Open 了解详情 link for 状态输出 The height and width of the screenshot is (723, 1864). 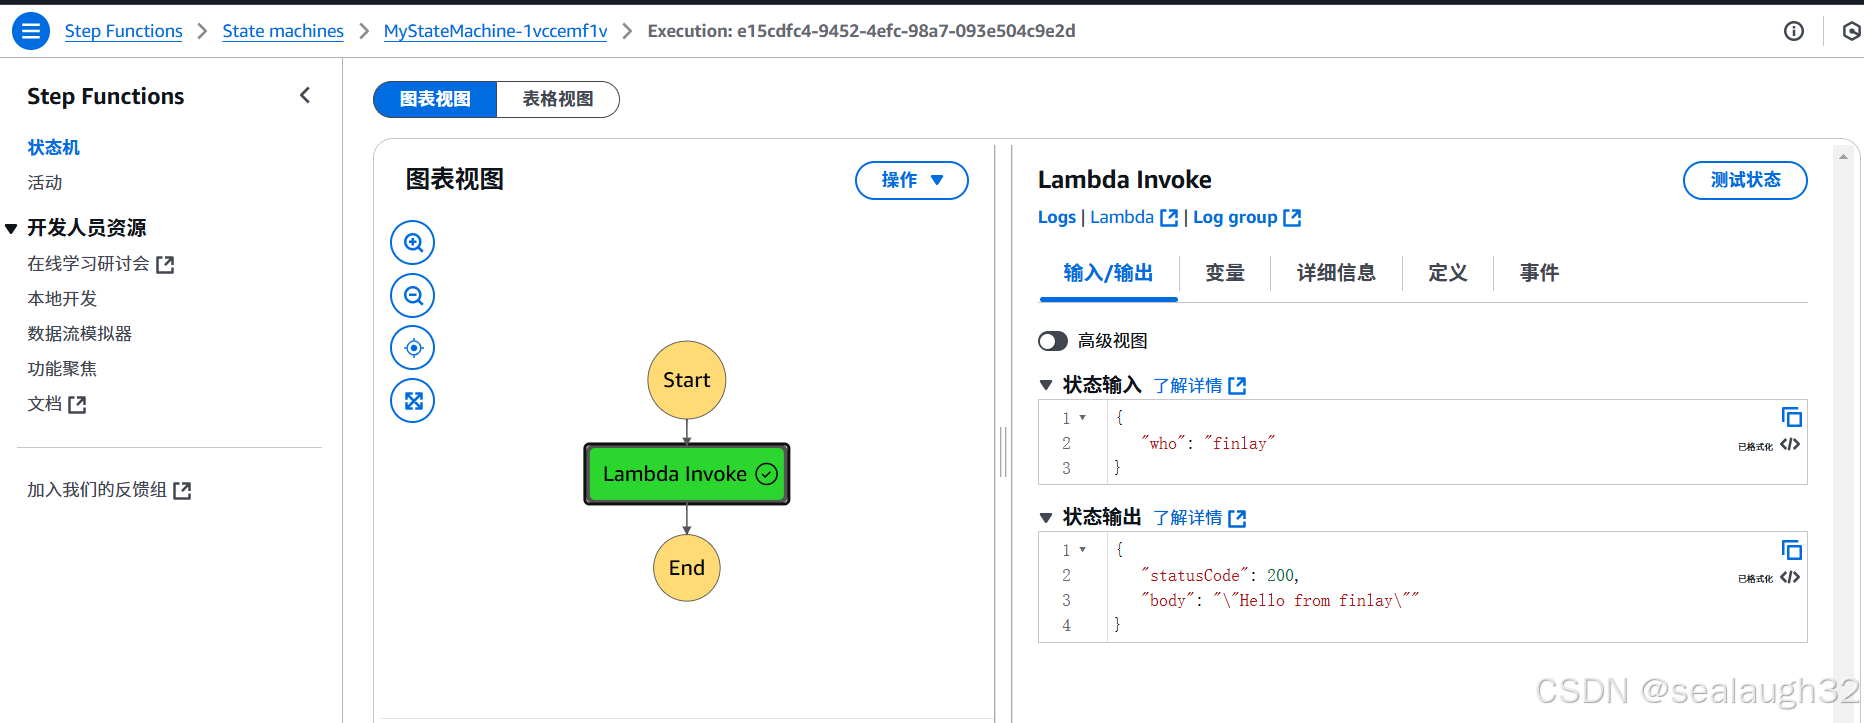(1188, 518)
